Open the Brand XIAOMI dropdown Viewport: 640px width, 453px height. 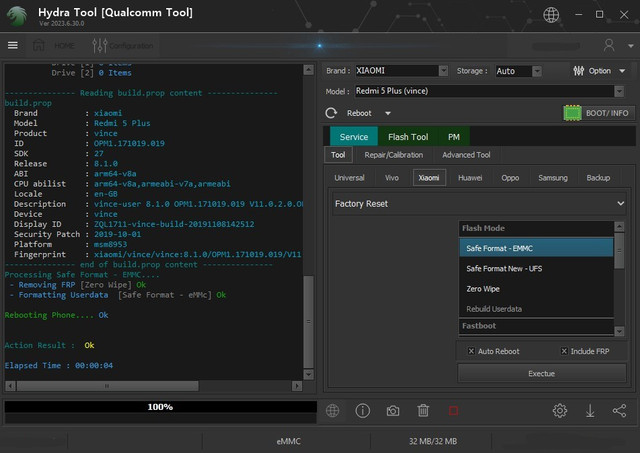(443, 71)
